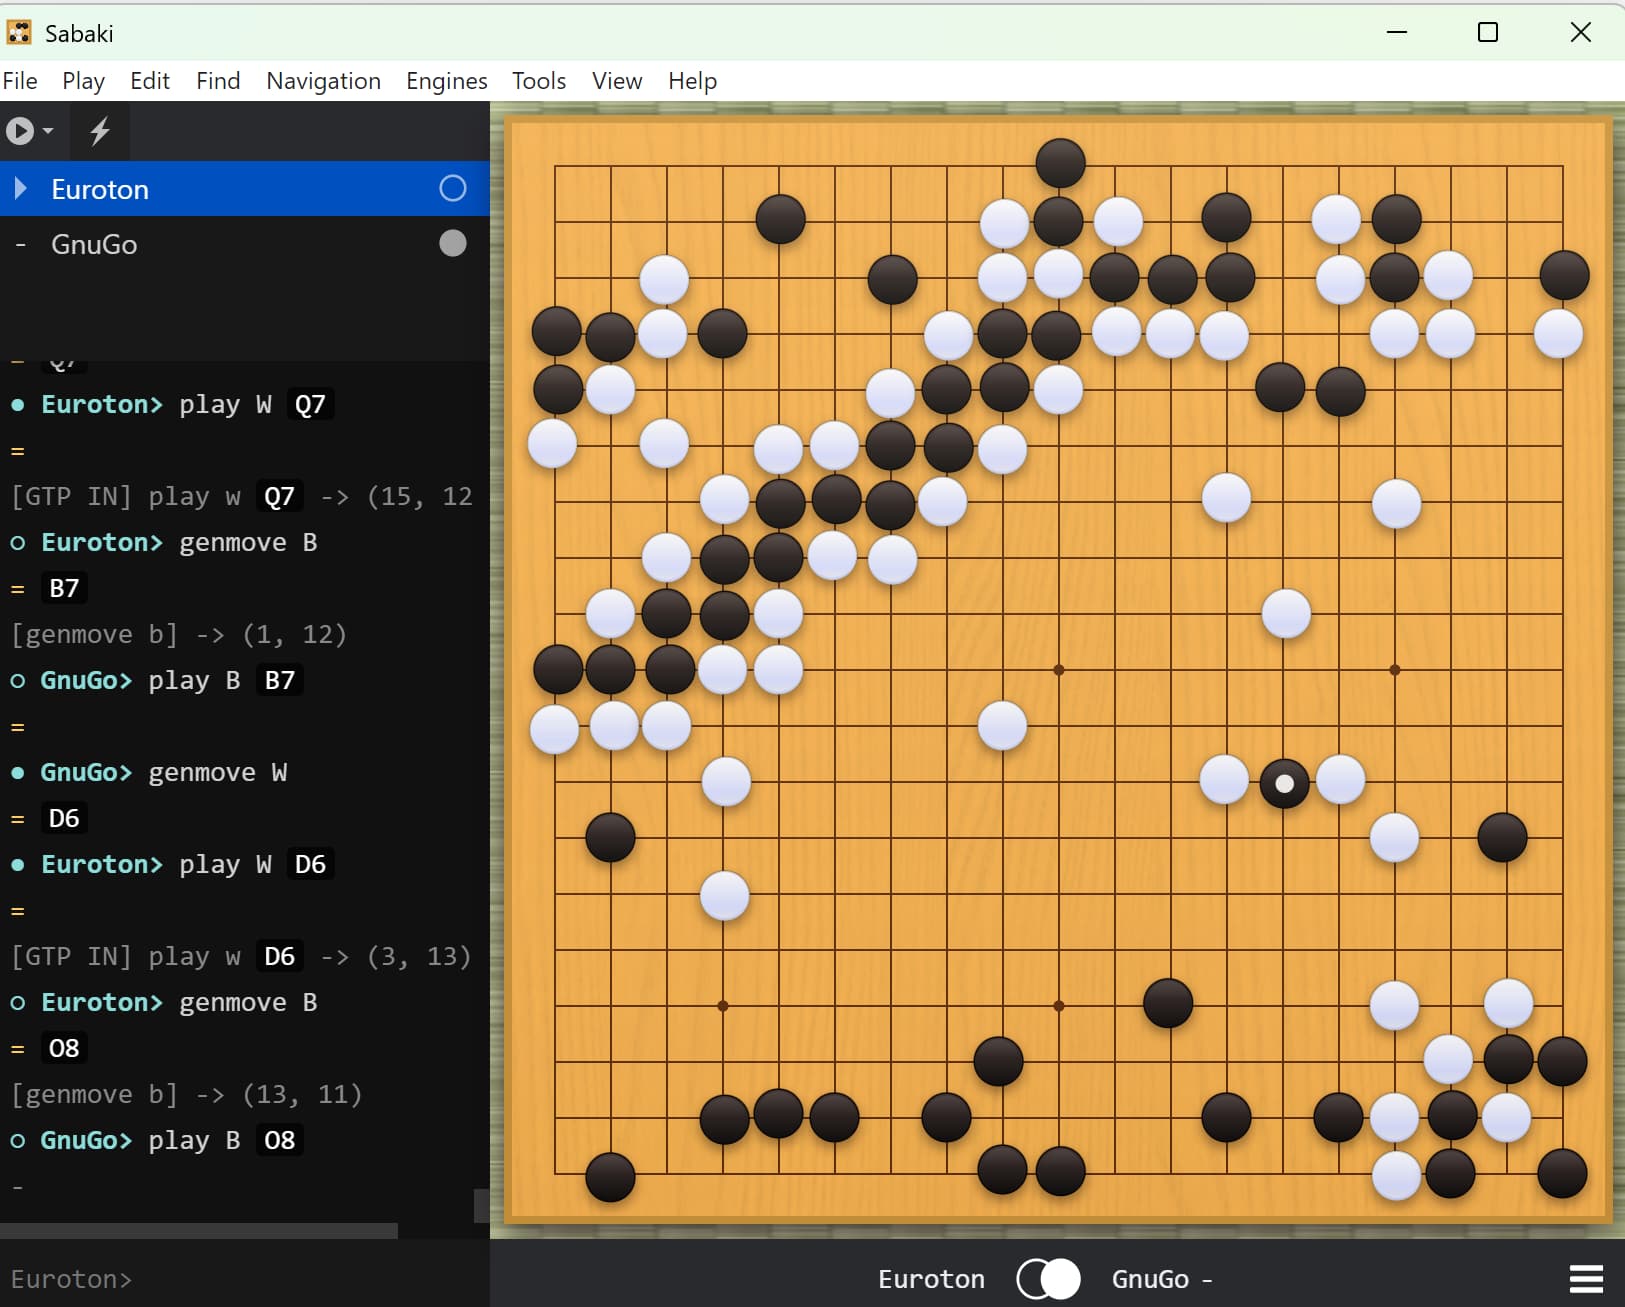Click the O8 coordinate in last log line
Image resolution: width=1625 pixels, height=1307 pixels.
coord(279,1141)
